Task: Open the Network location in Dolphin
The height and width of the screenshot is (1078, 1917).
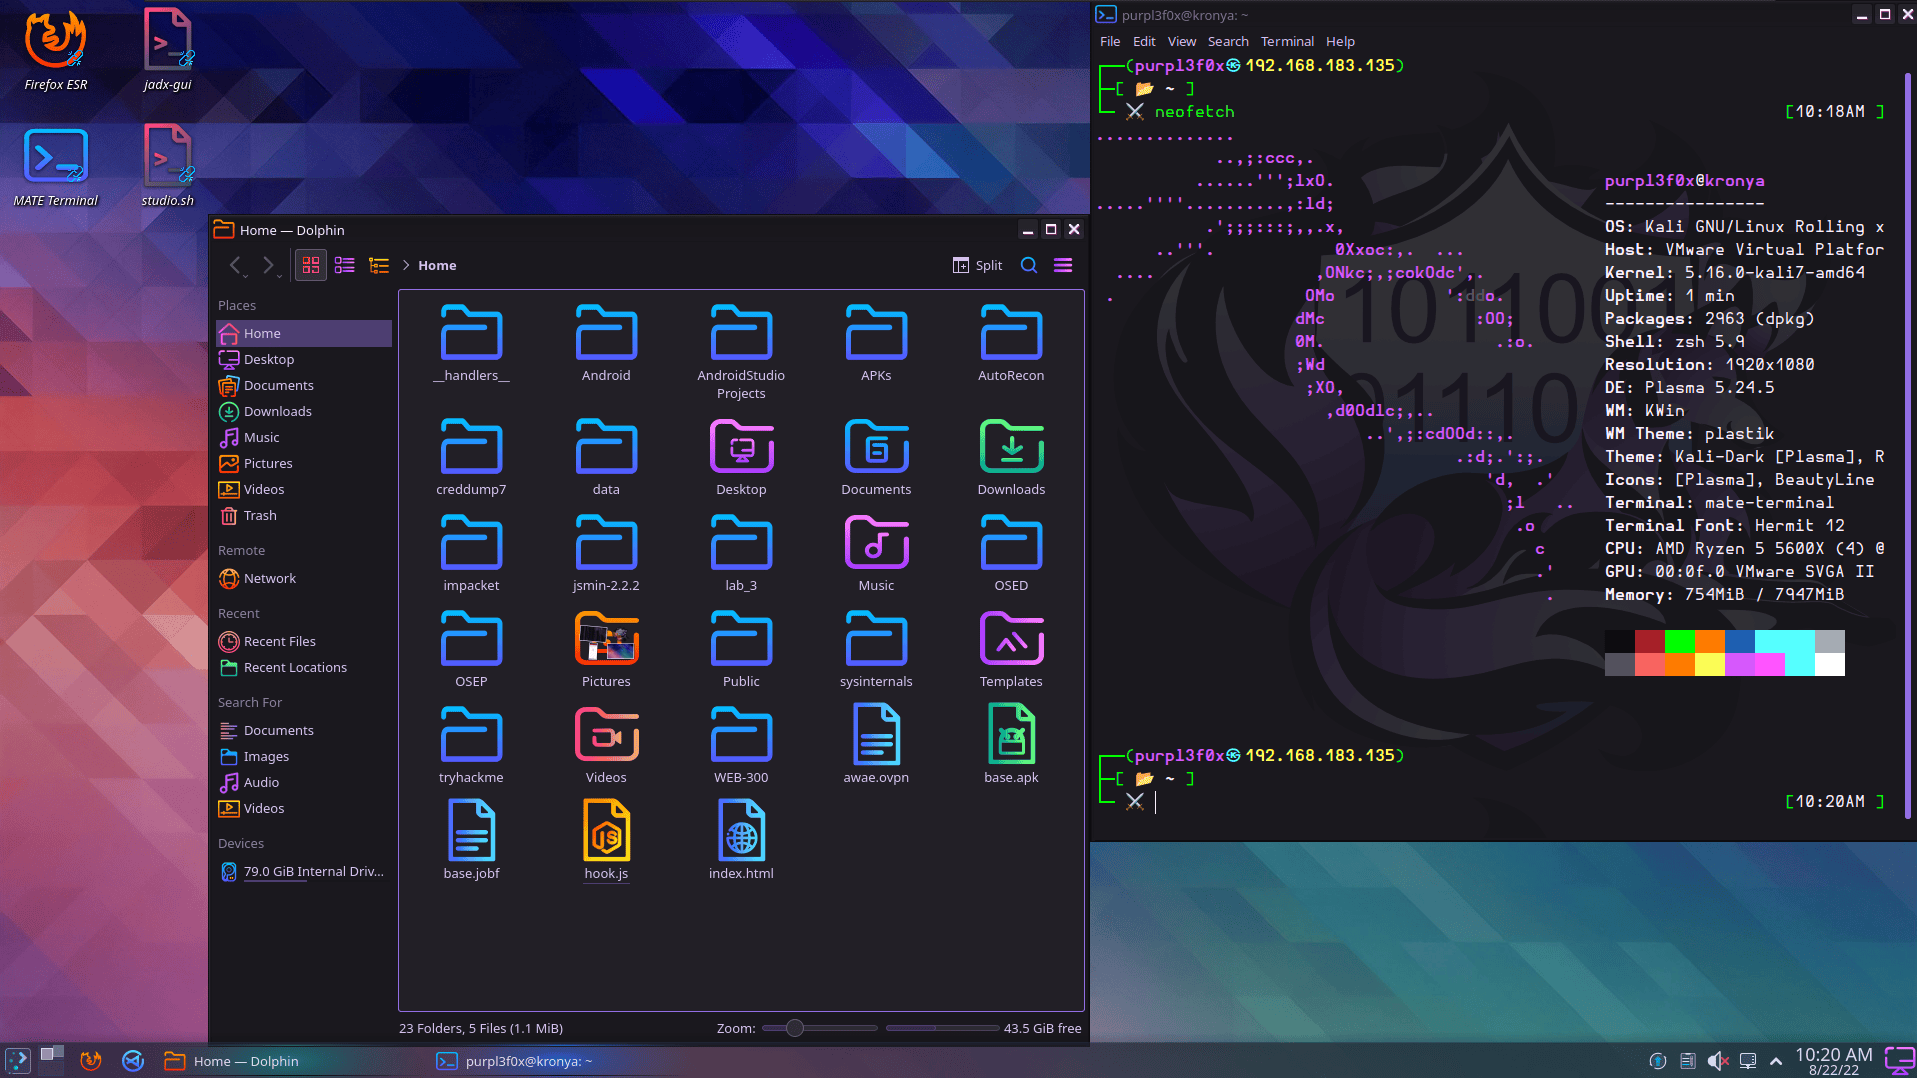Action: 269,578
